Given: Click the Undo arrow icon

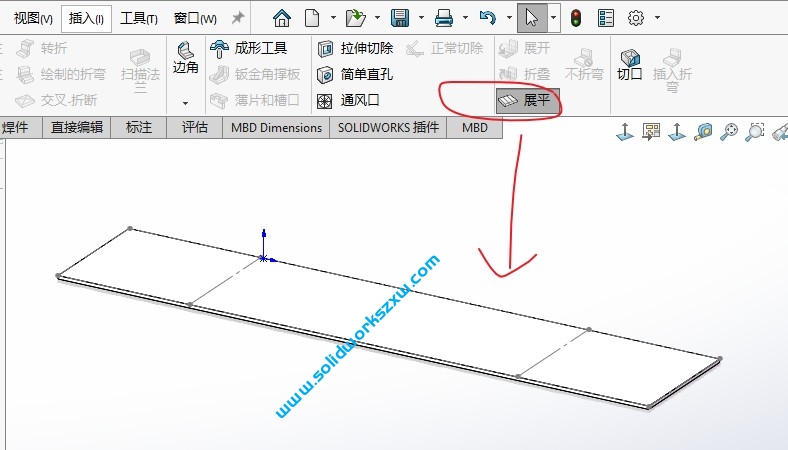Looking at the screenshot, I should point(487,18).
